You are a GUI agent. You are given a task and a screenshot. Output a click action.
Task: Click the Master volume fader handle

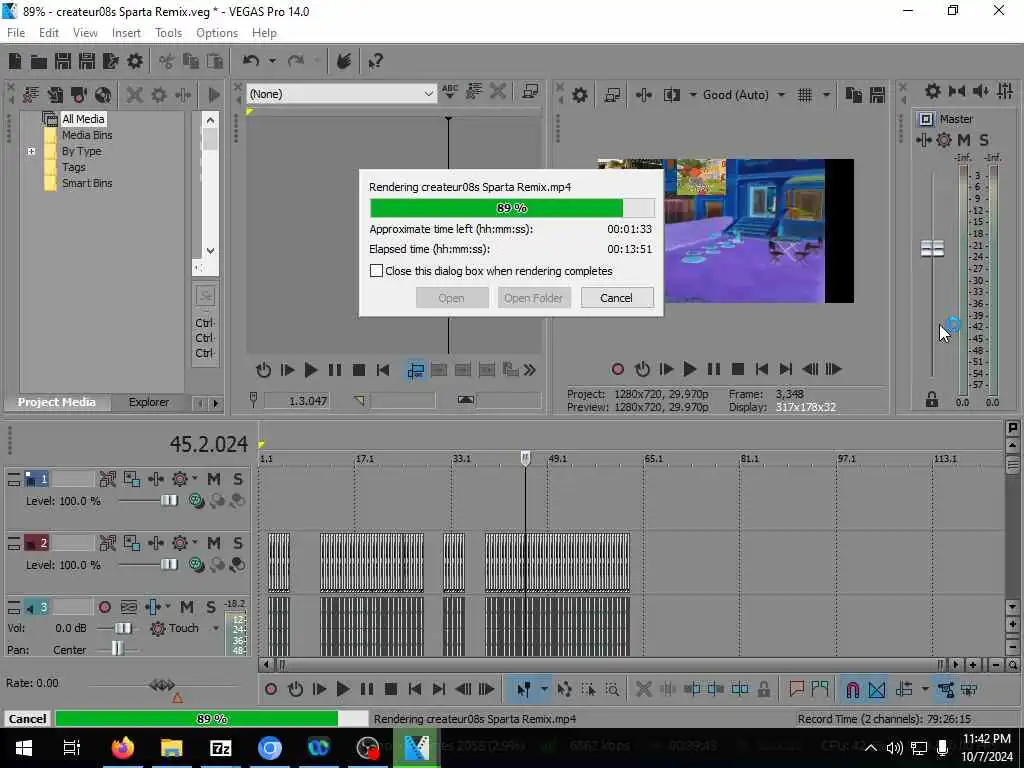coord(932,249)
